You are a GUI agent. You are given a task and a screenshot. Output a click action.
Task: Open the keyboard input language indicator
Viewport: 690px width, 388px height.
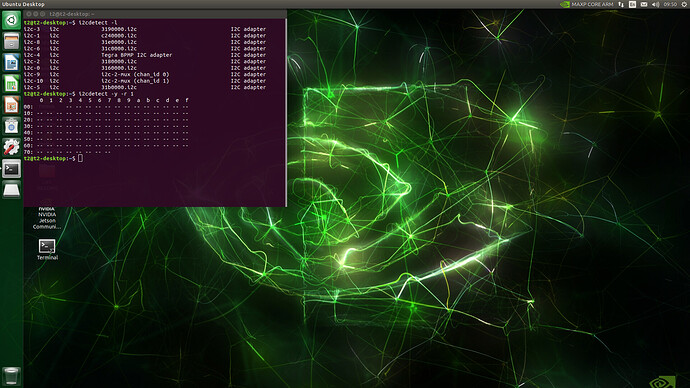point(632,4)
